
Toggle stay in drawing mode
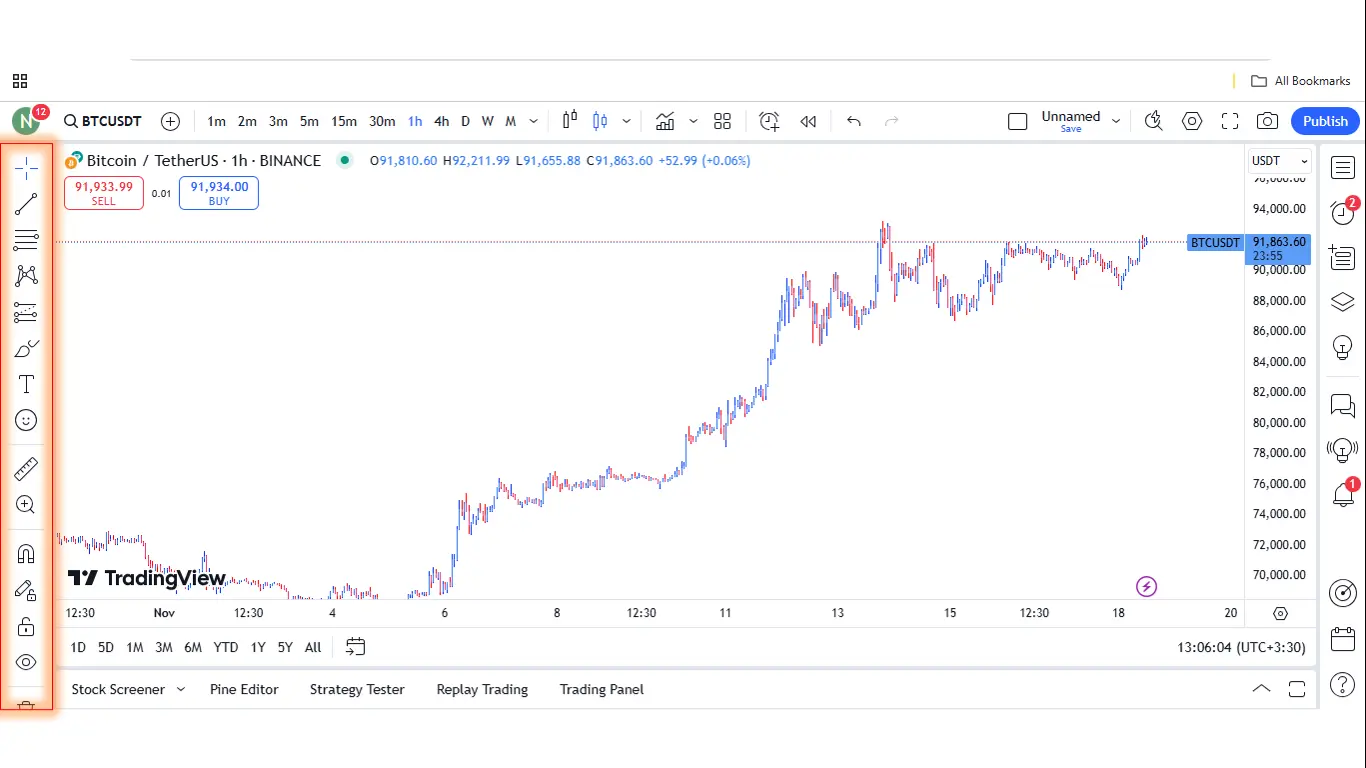point(26,590)
